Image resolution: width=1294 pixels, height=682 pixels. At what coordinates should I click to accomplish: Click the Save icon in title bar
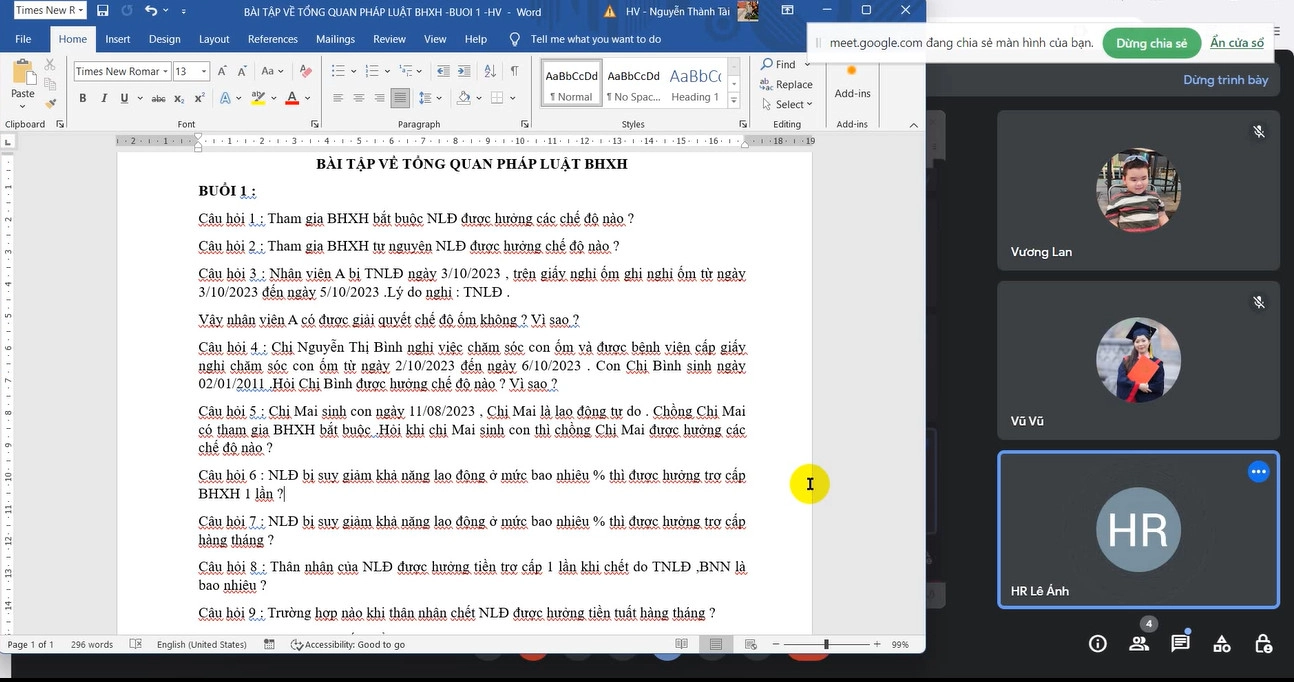pyautogui.click(x=102, y=11)
